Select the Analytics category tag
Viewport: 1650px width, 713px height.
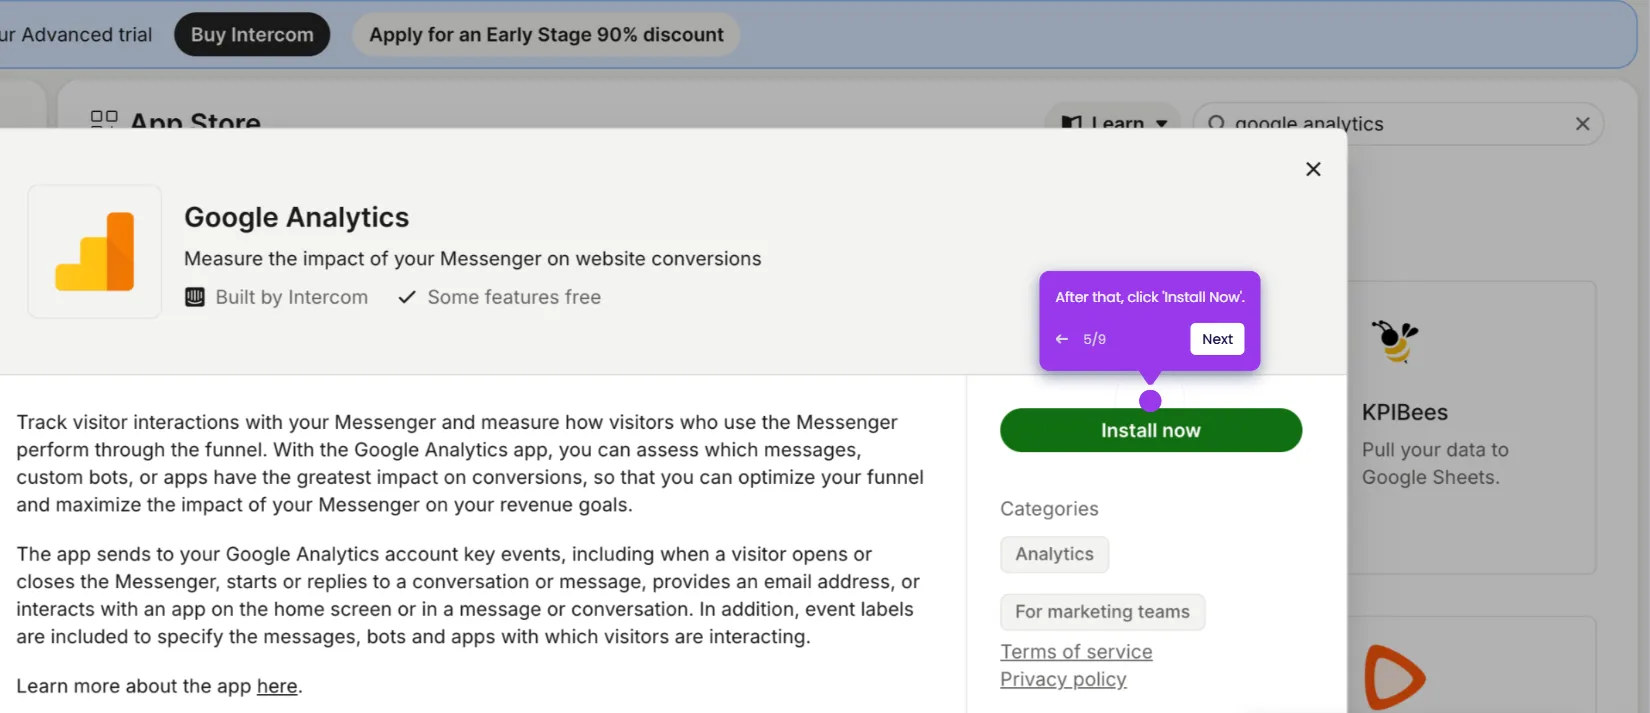1054,554
